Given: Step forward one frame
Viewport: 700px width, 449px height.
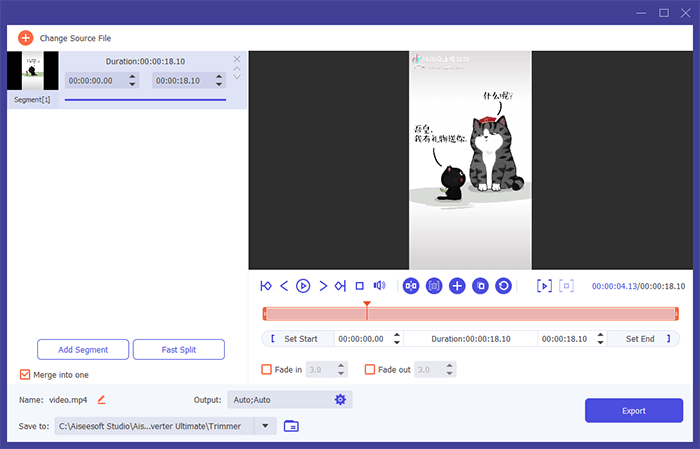Looking at the screenshot, I should [x=323, y=286].
